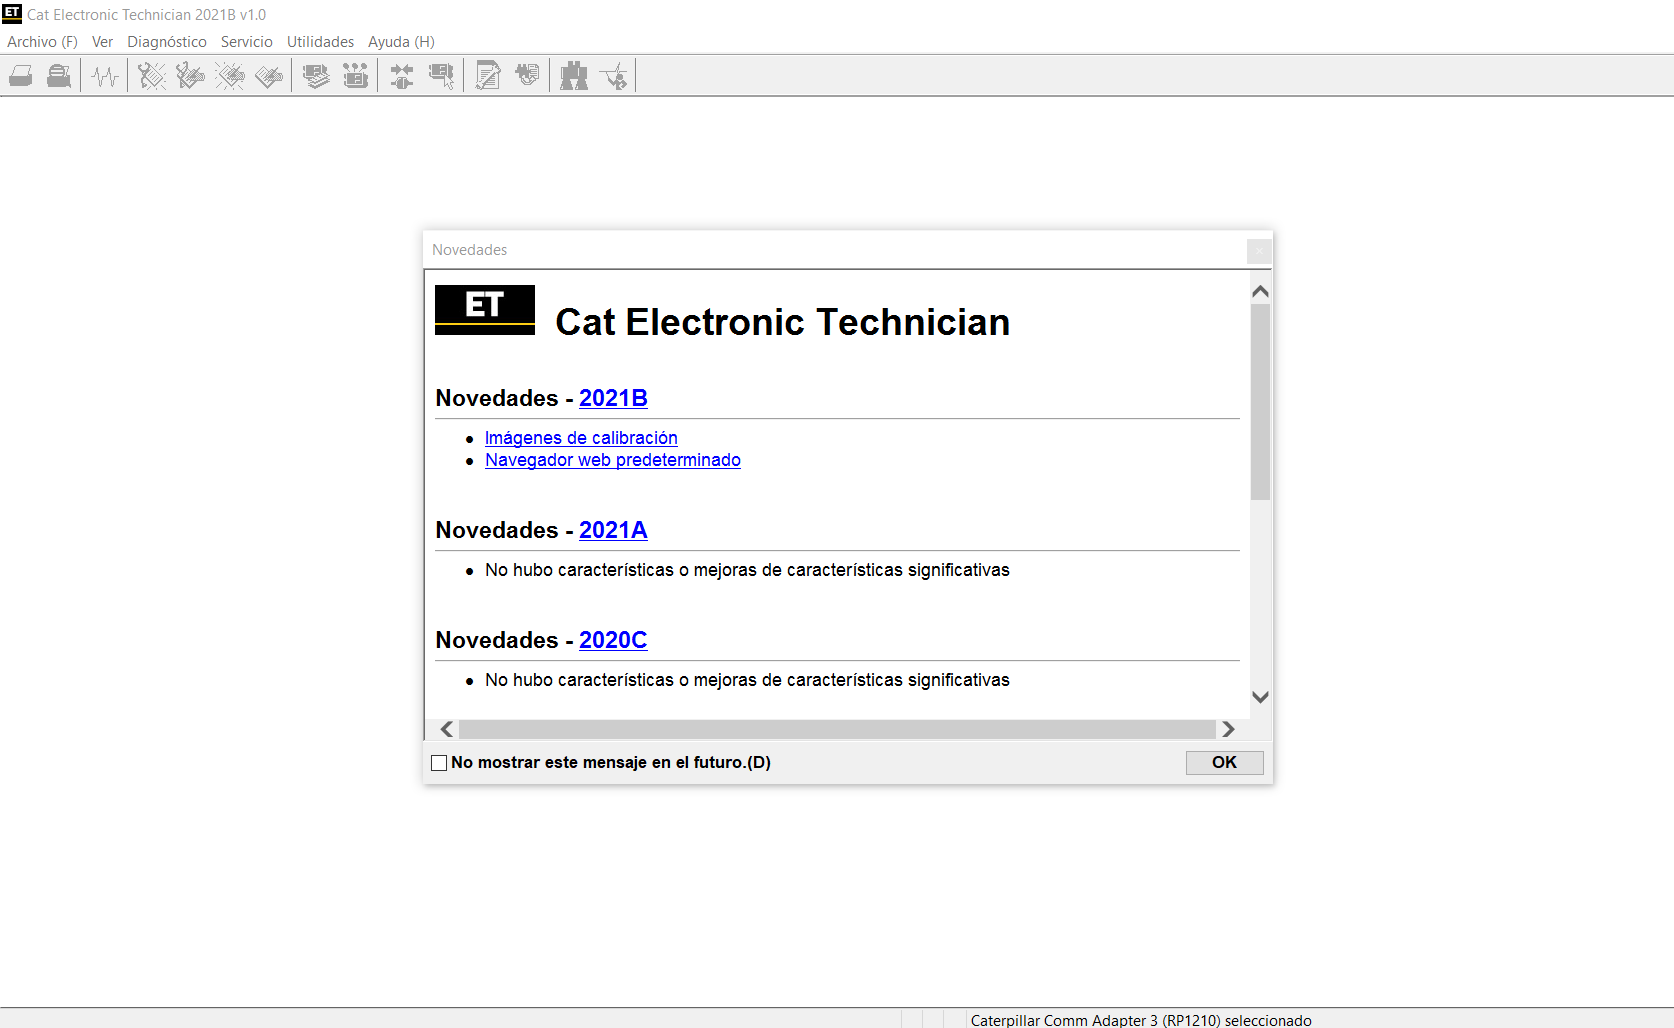Open the Ver menu
Viewport: 1674px width, 1028px height.
pos(102,42)
